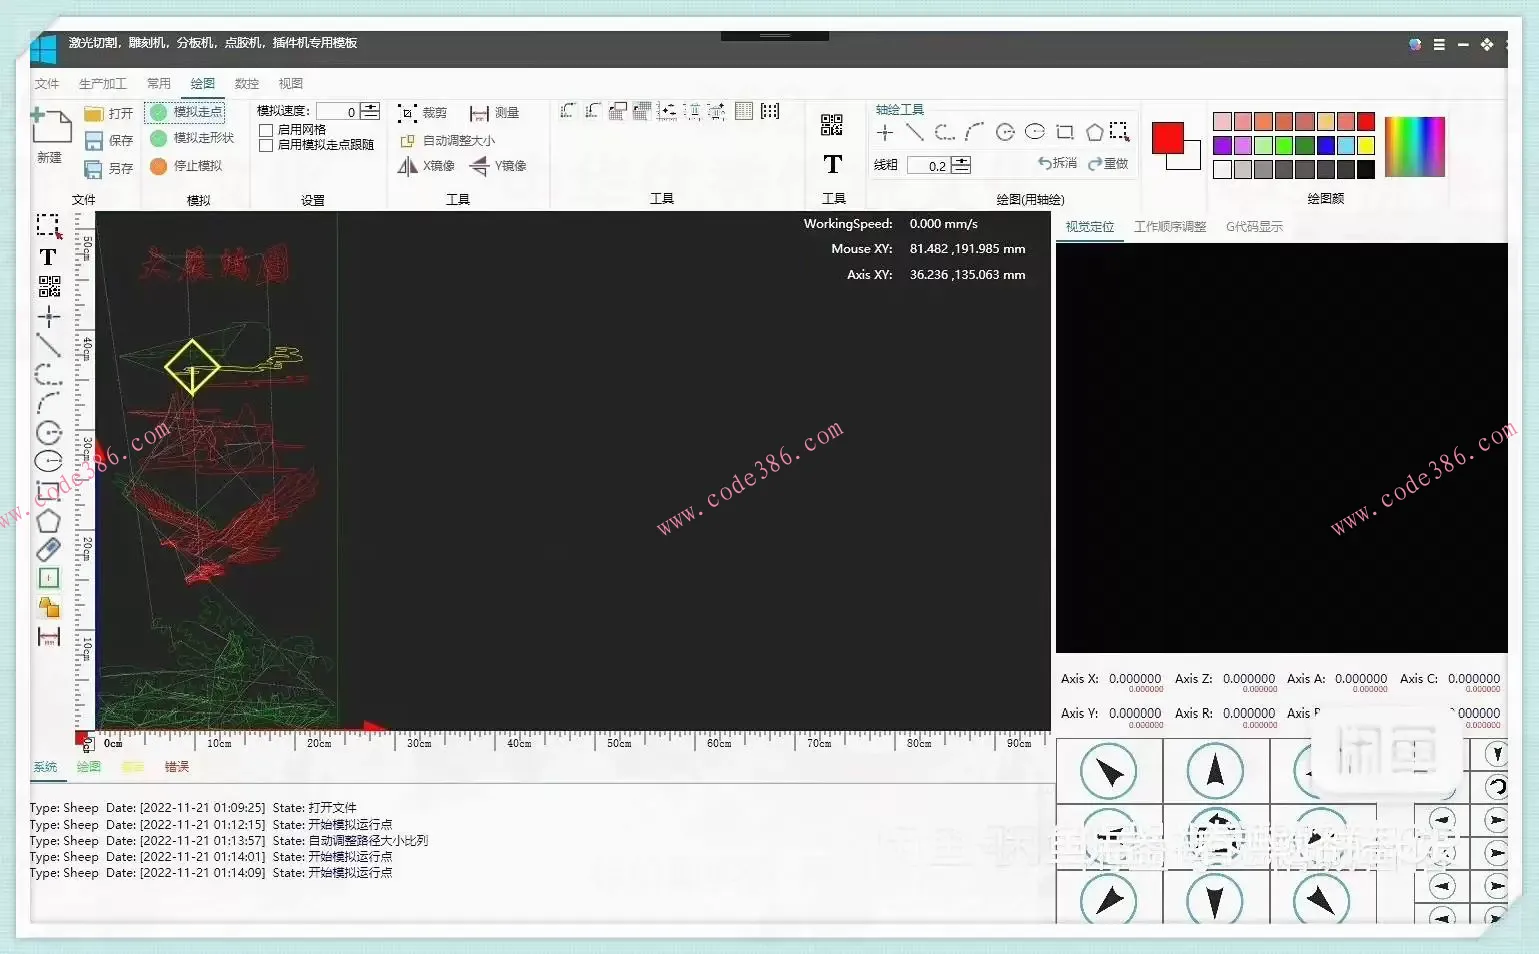
Task: Click the 保存 save icon
Action: click(94, 141)
